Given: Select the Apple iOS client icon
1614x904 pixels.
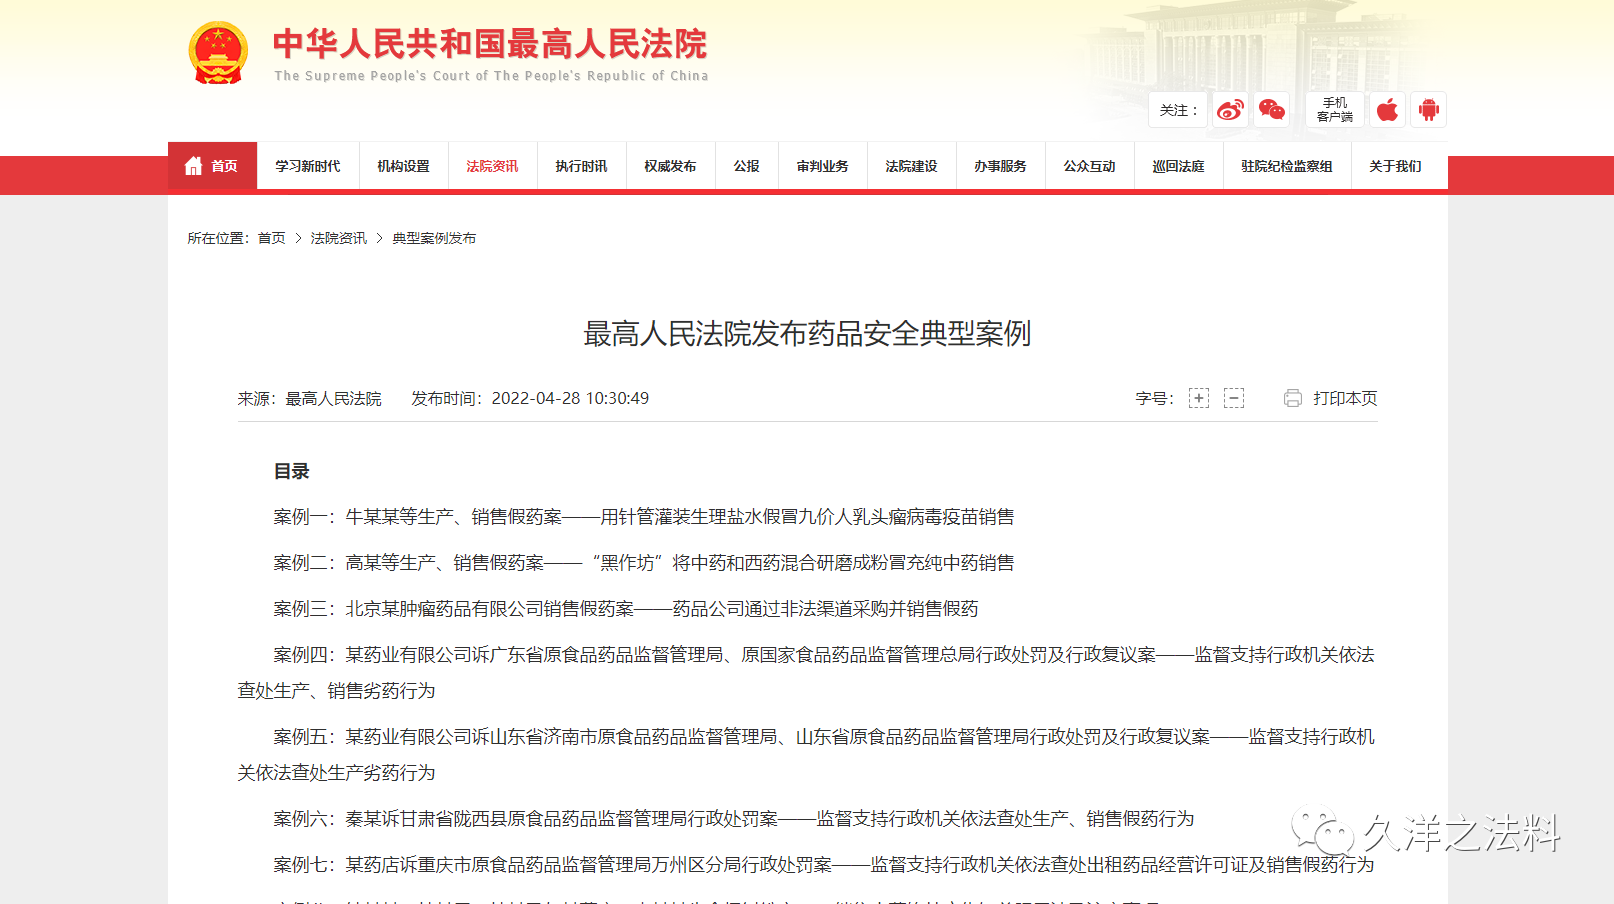Looking at the screenshot, I should (1387, 110).
